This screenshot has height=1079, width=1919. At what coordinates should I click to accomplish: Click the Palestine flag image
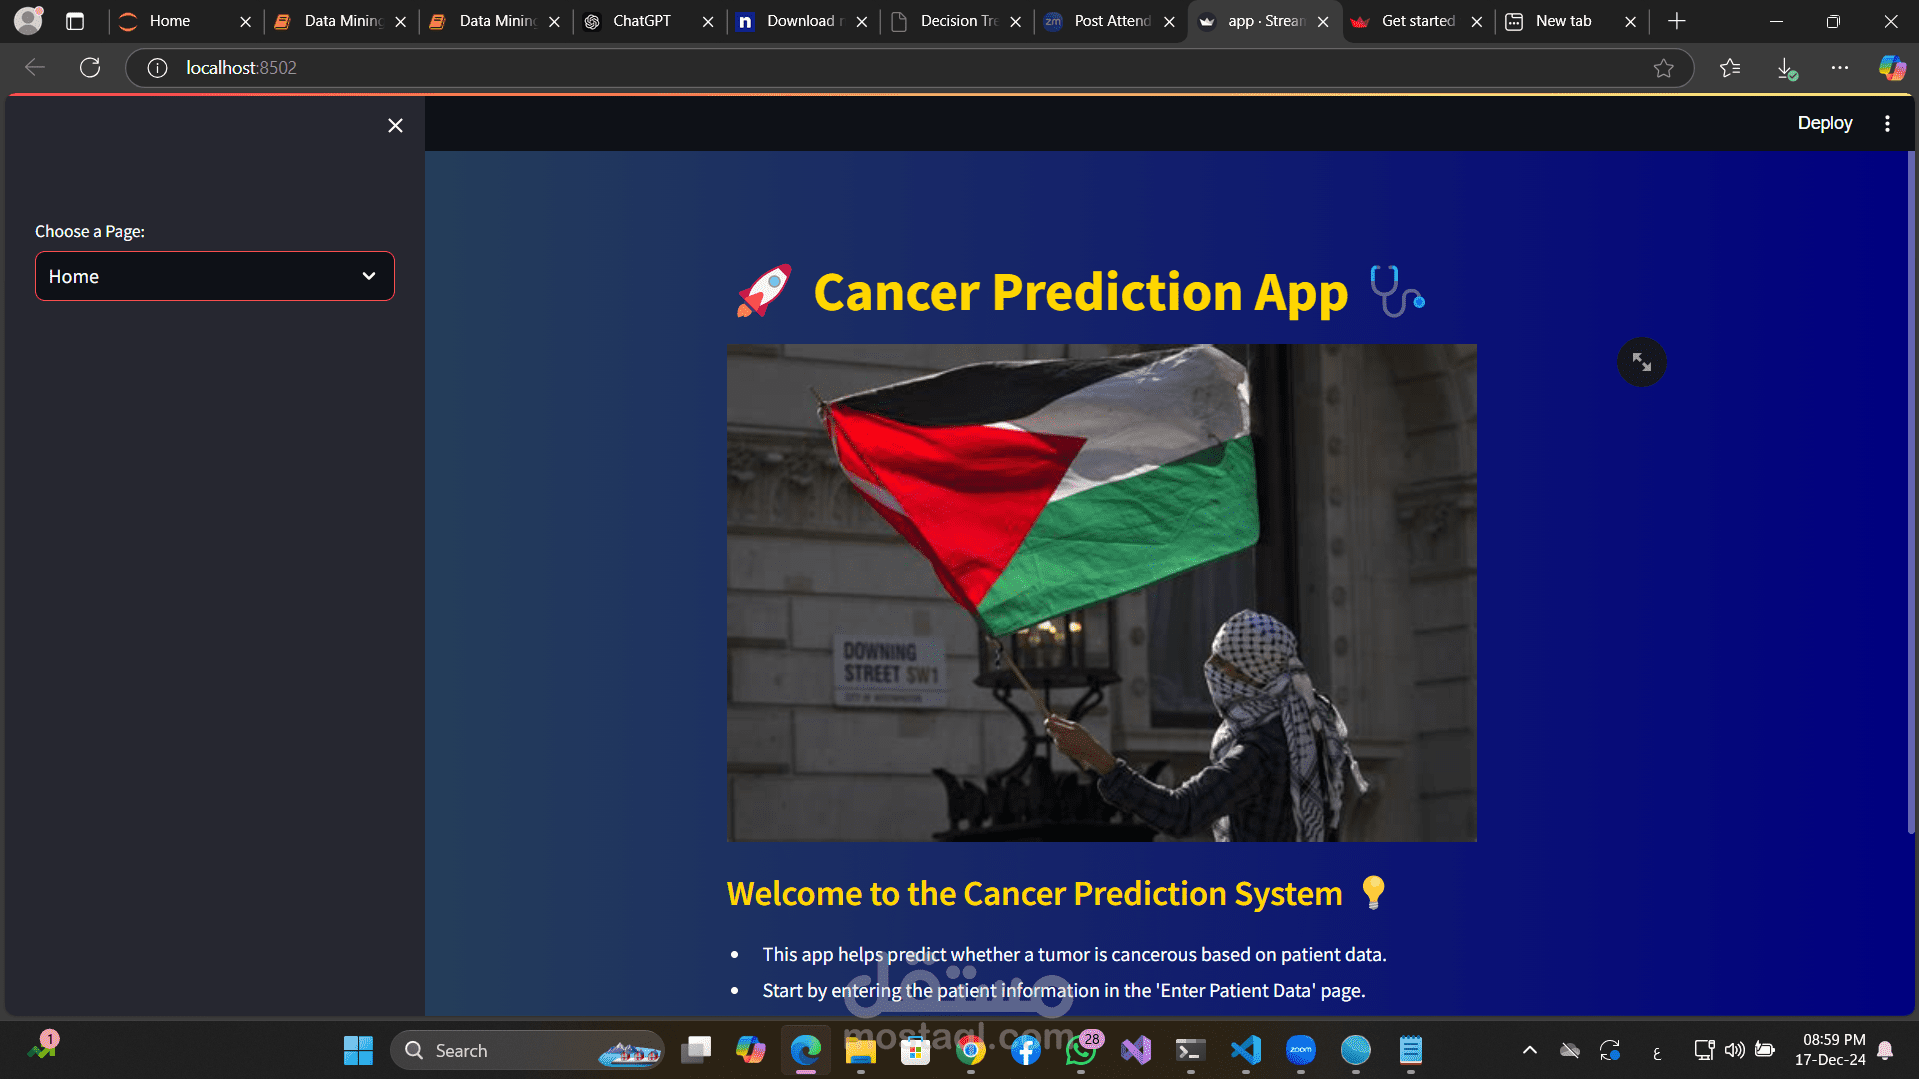(x=1101, y=592)
